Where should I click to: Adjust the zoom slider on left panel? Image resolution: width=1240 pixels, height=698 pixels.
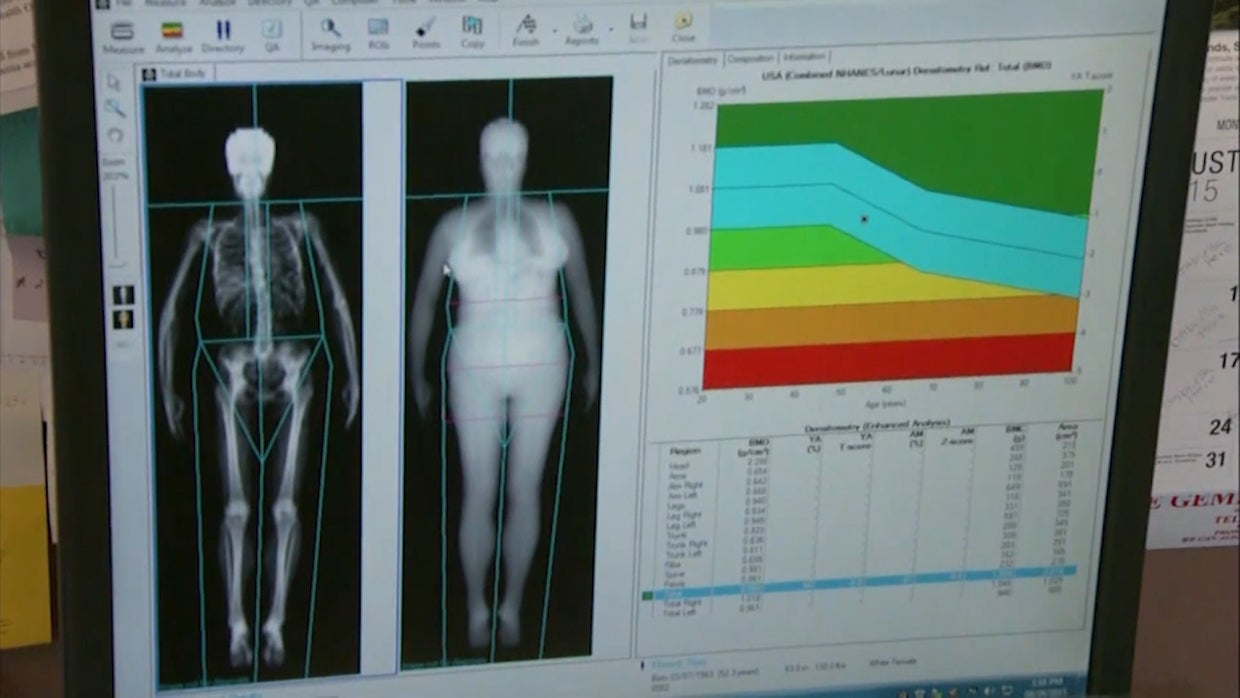[118, 220]
